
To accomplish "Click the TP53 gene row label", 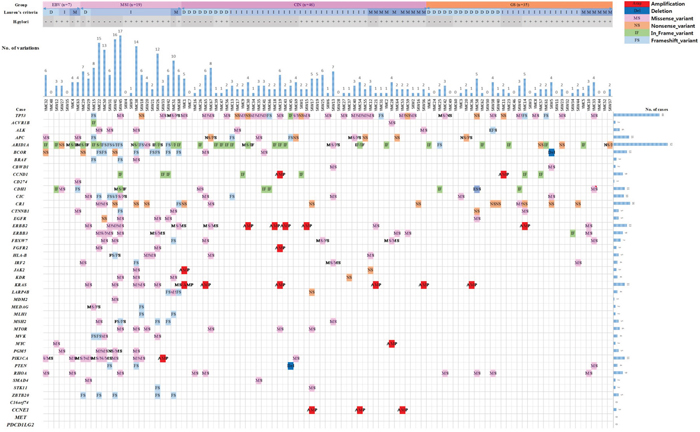I will (21, 116).
